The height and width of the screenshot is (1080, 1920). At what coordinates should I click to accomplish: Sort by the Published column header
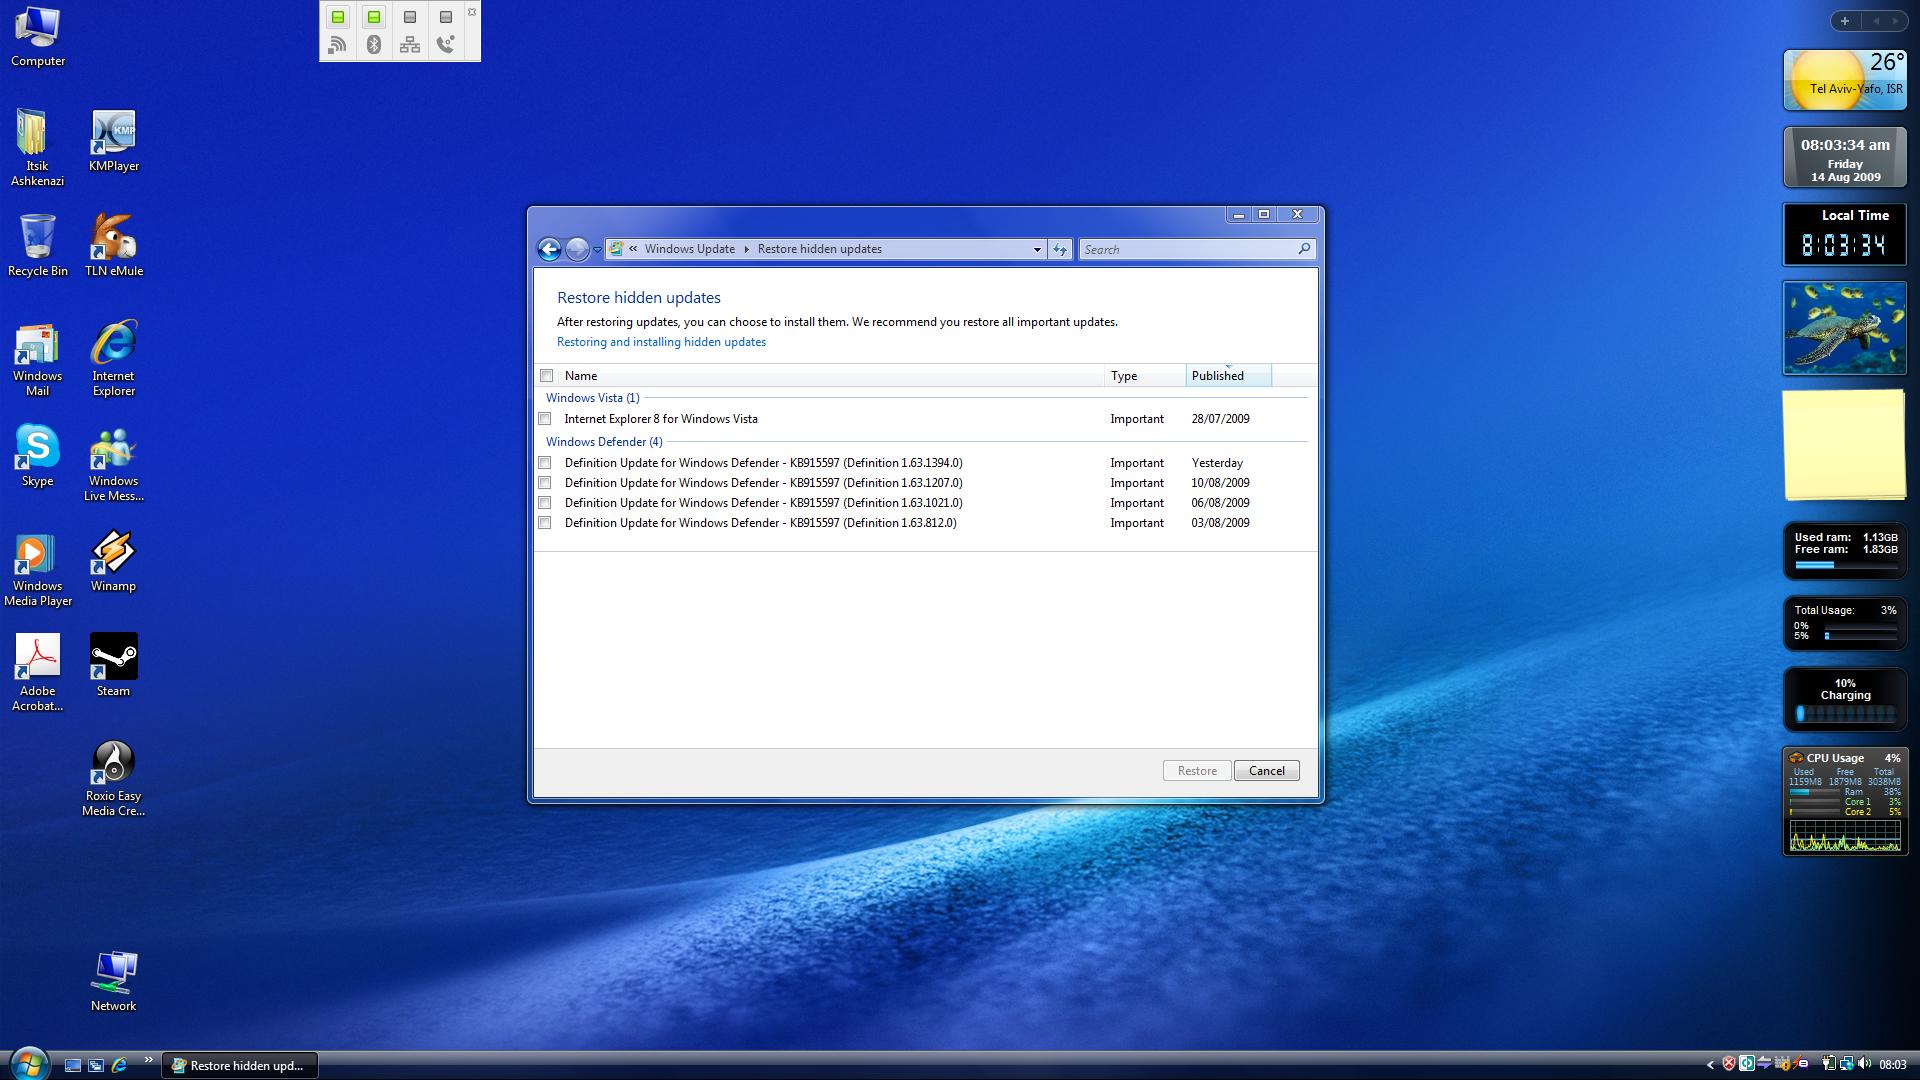1228,376
